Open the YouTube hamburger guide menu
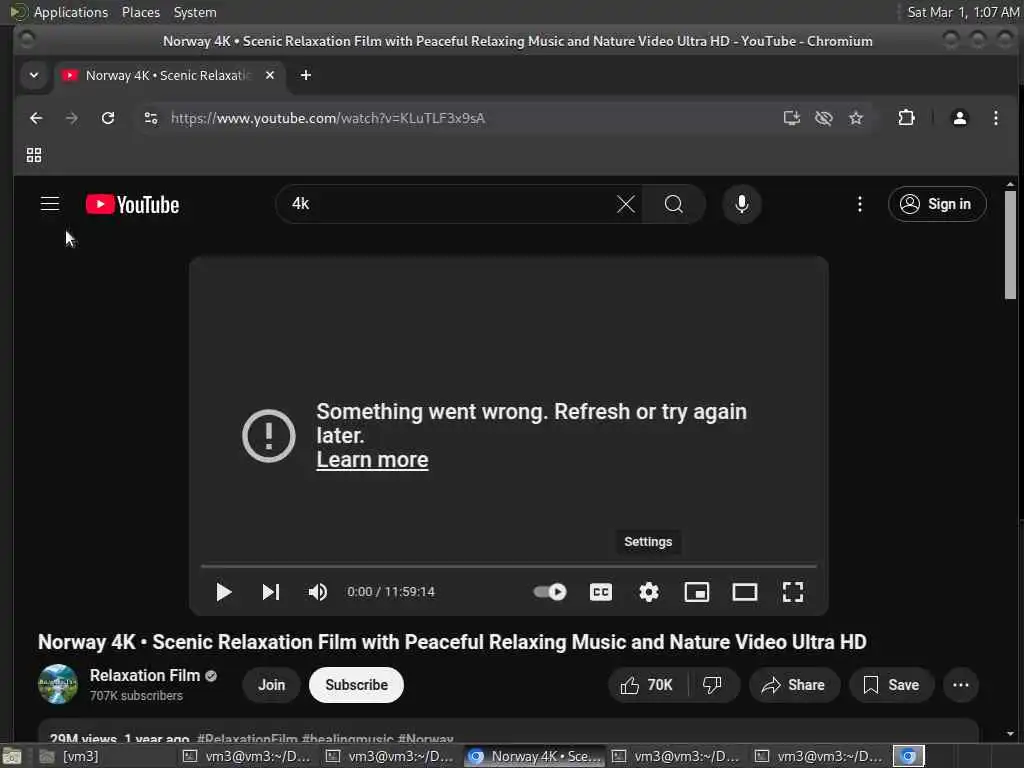Image resolution: width=1024 pixels, height=768 pixels. coord(50,204)
